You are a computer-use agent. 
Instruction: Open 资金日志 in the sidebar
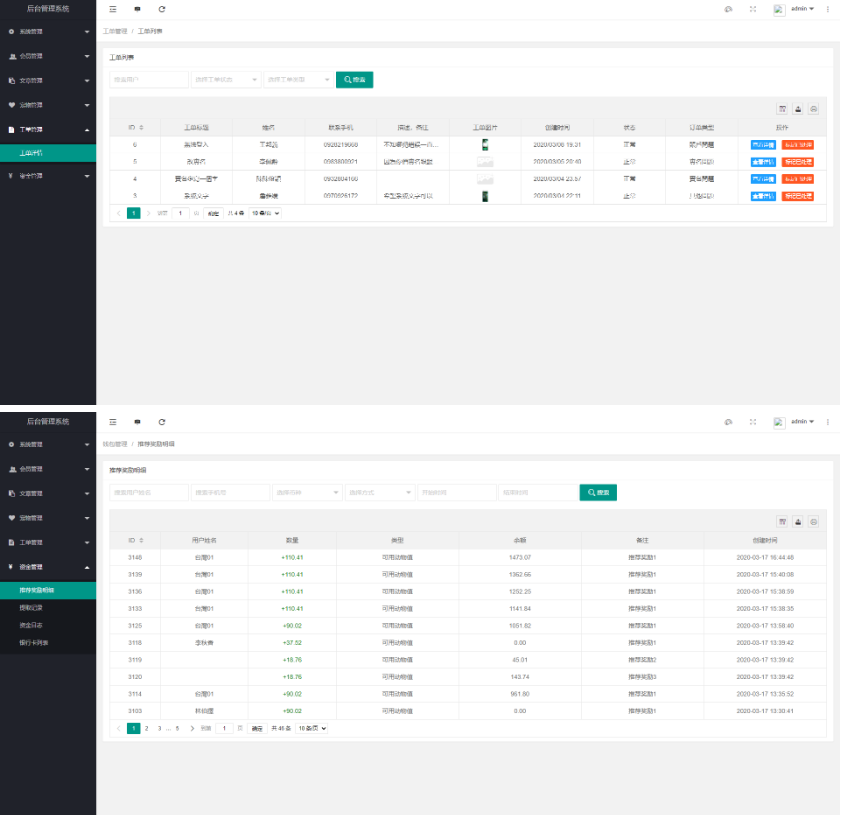pyautogui.click(x=32, y=625)
